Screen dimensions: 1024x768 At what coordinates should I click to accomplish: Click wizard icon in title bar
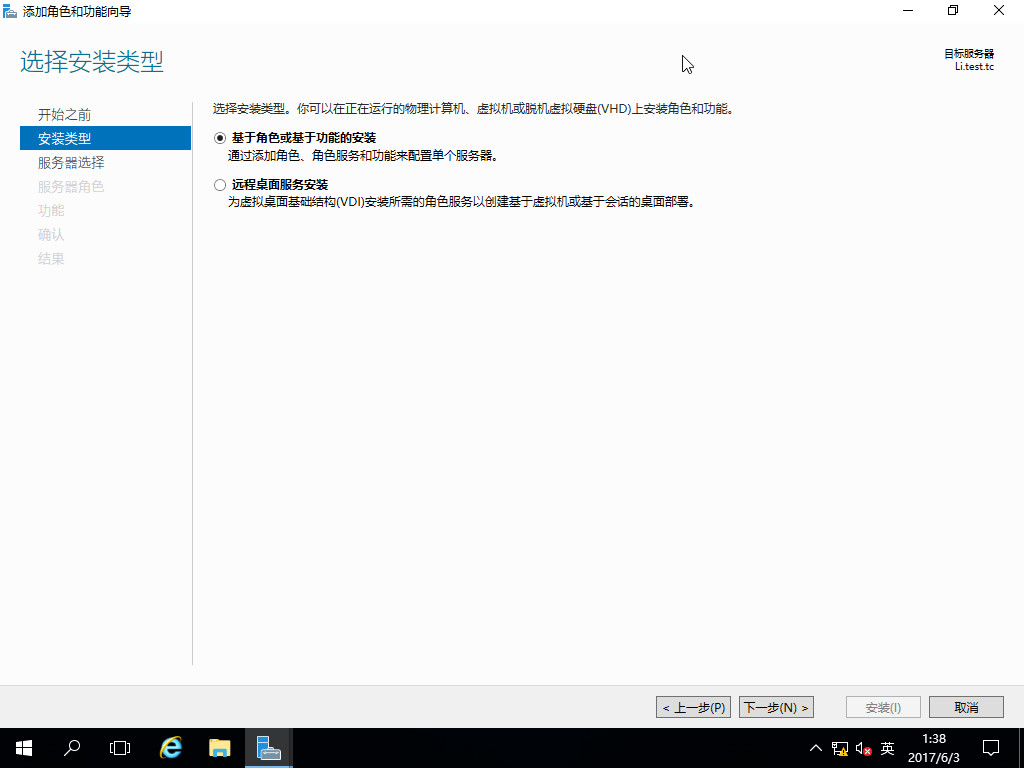point(10,11)
